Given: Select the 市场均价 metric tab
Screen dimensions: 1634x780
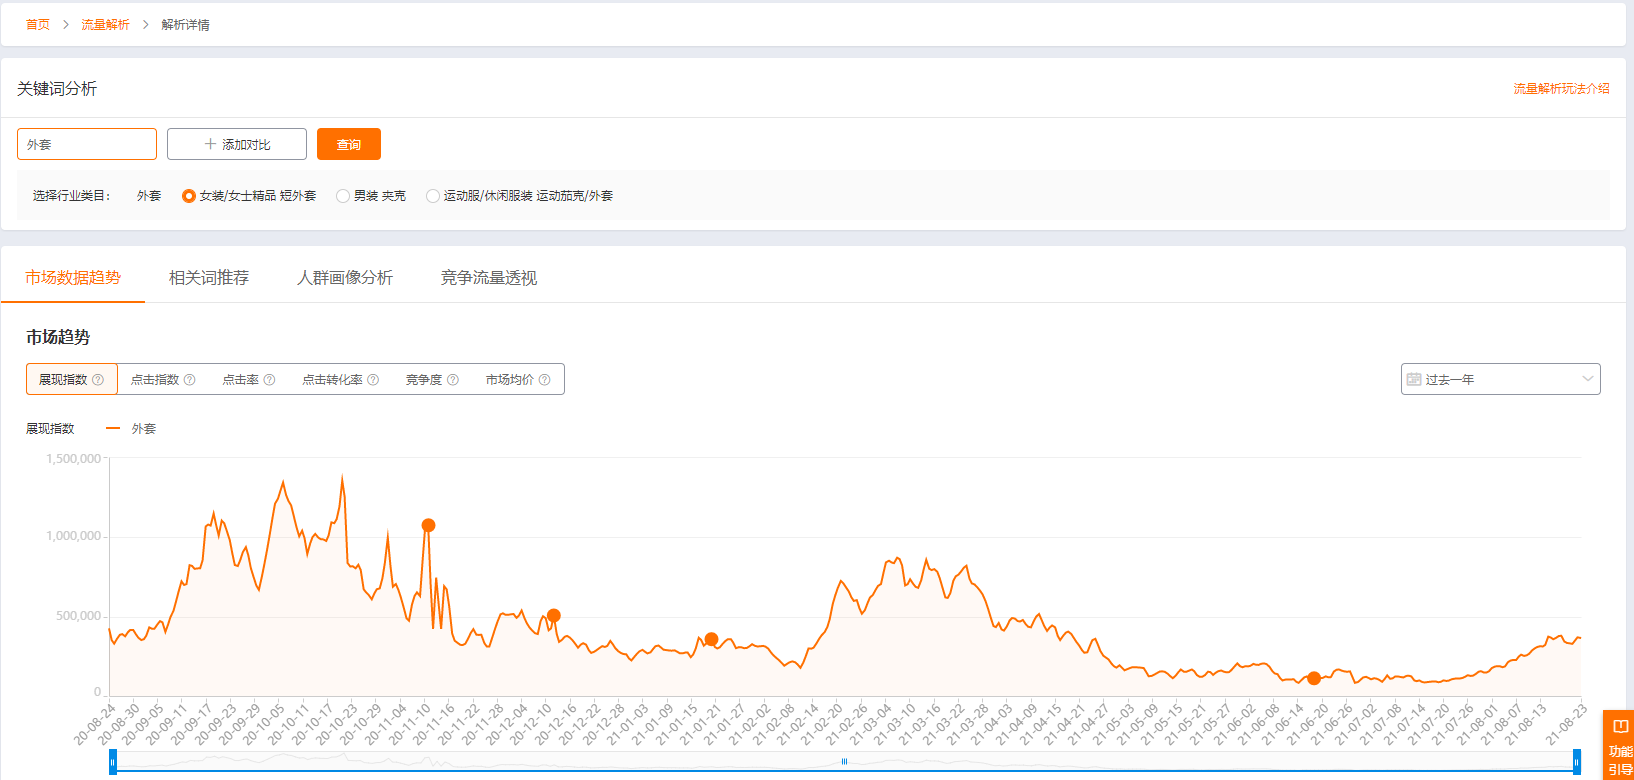Looking at the screenshot, I should point(518,379).
